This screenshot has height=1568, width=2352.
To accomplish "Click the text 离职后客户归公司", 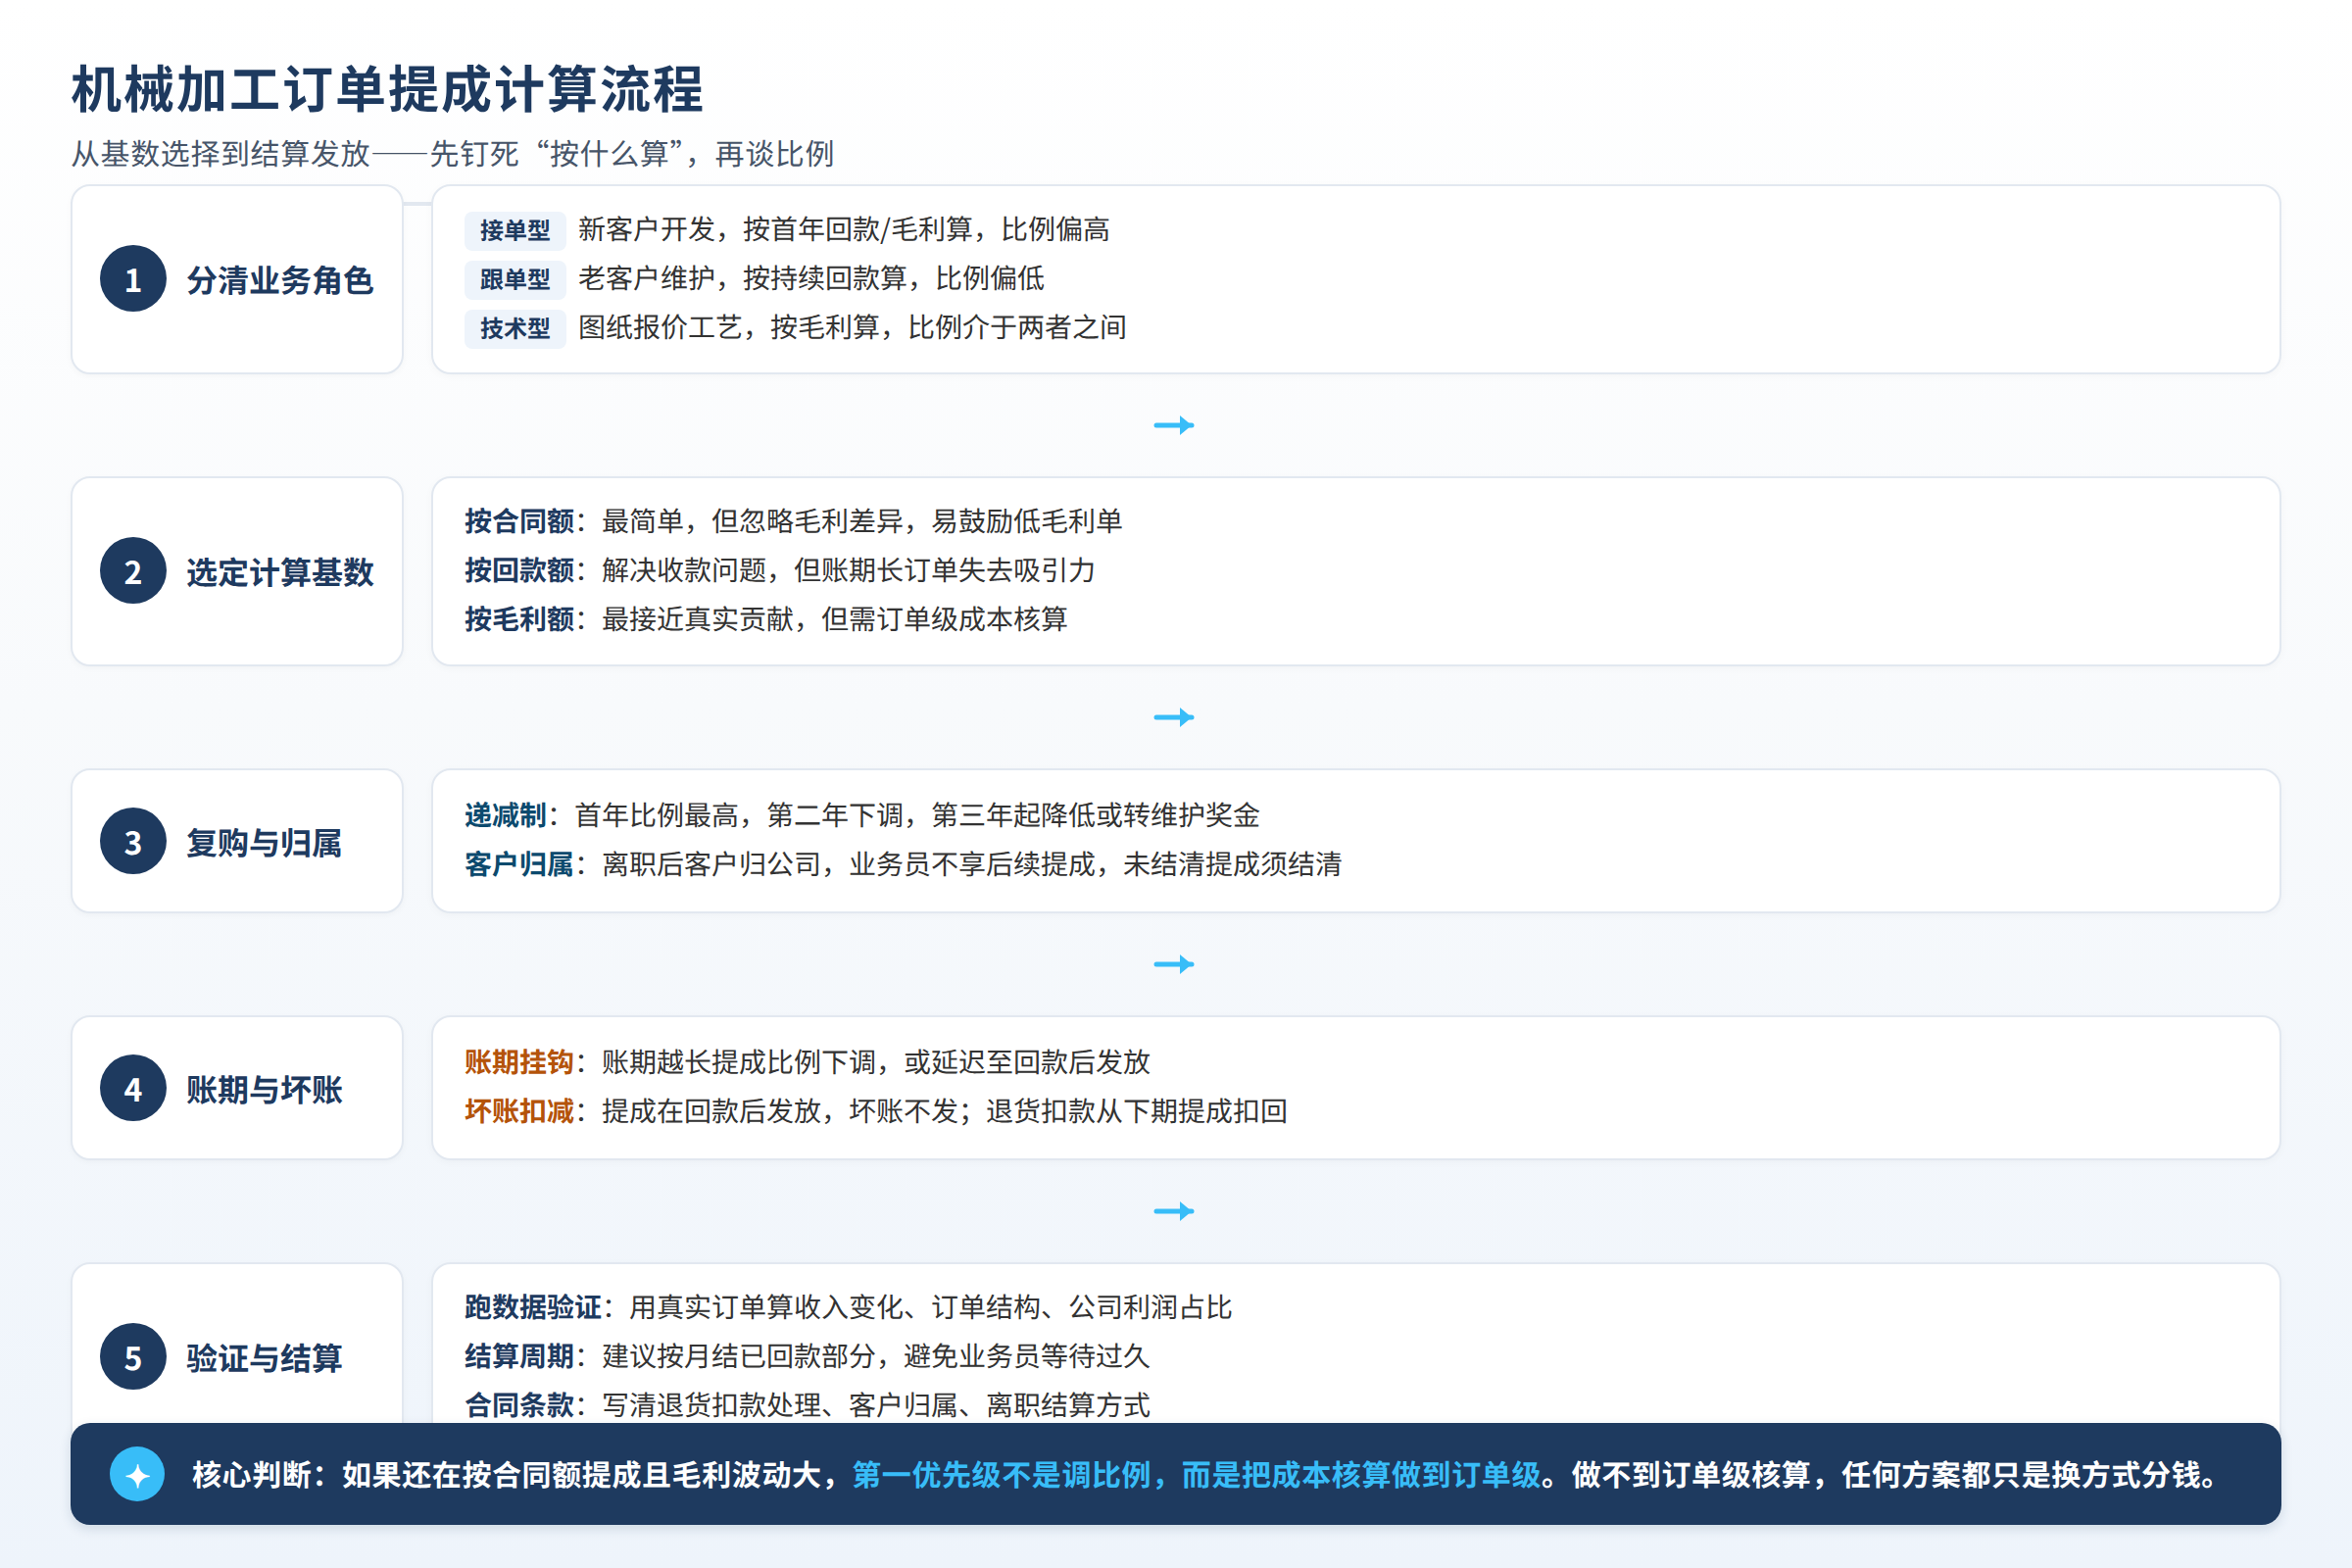I will (x=712, y=864).
